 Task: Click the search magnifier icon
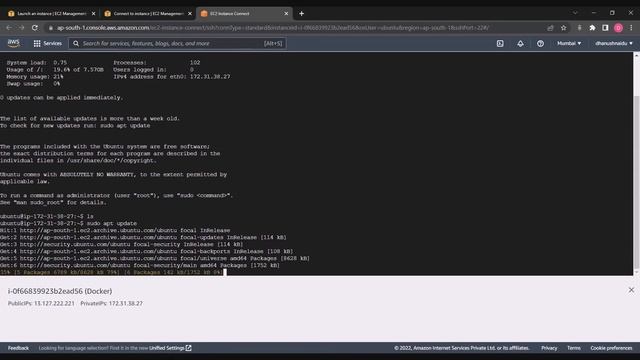pyautogui.click(x=76, y=43)
